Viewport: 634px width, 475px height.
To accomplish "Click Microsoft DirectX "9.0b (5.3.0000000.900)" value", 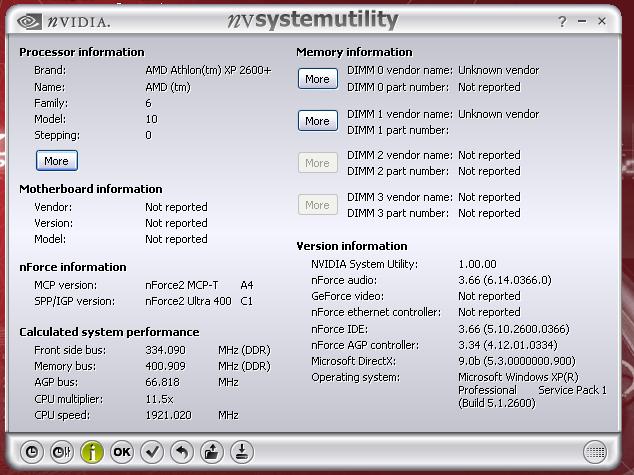I will coord(517,361).
